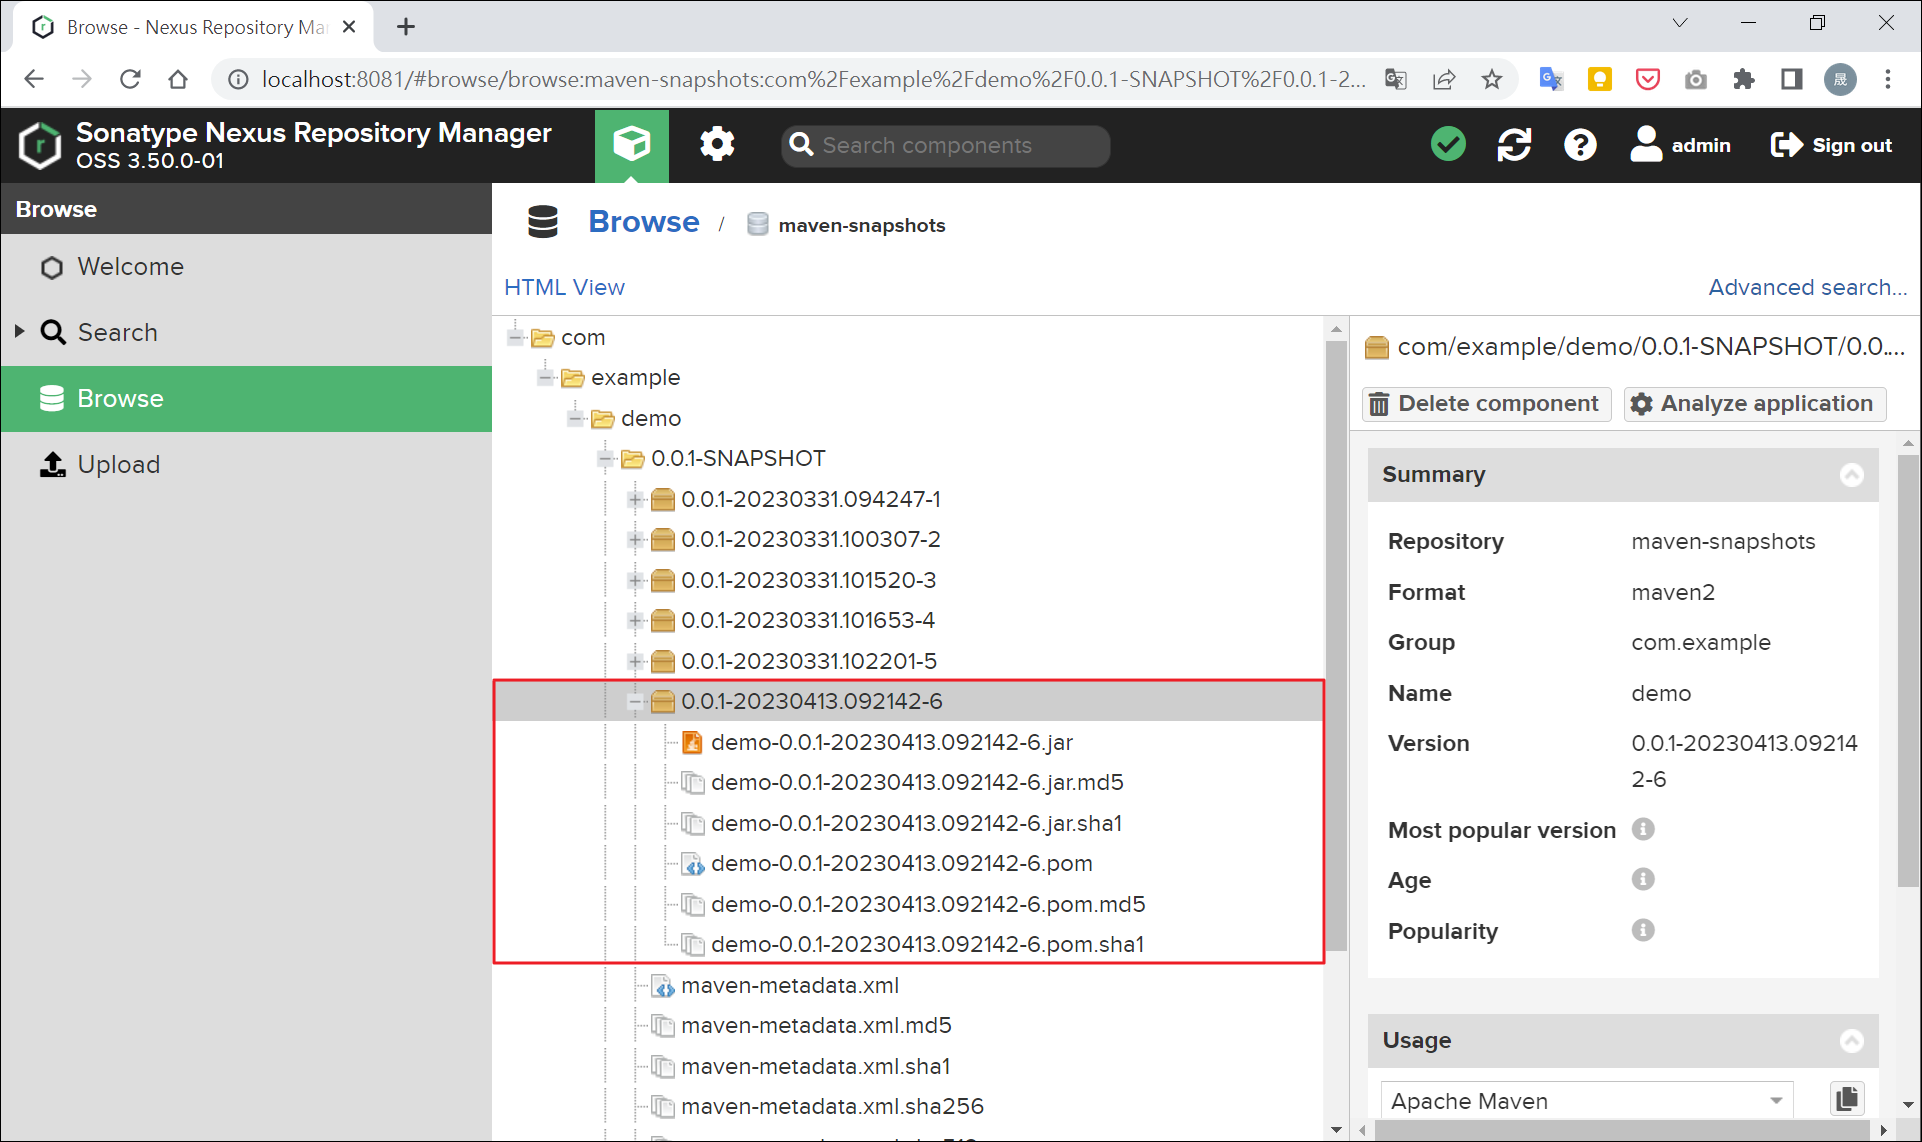Open the admin user account icon
The height and width of the screenshot is (1142, 1922).
(1646, 144)
